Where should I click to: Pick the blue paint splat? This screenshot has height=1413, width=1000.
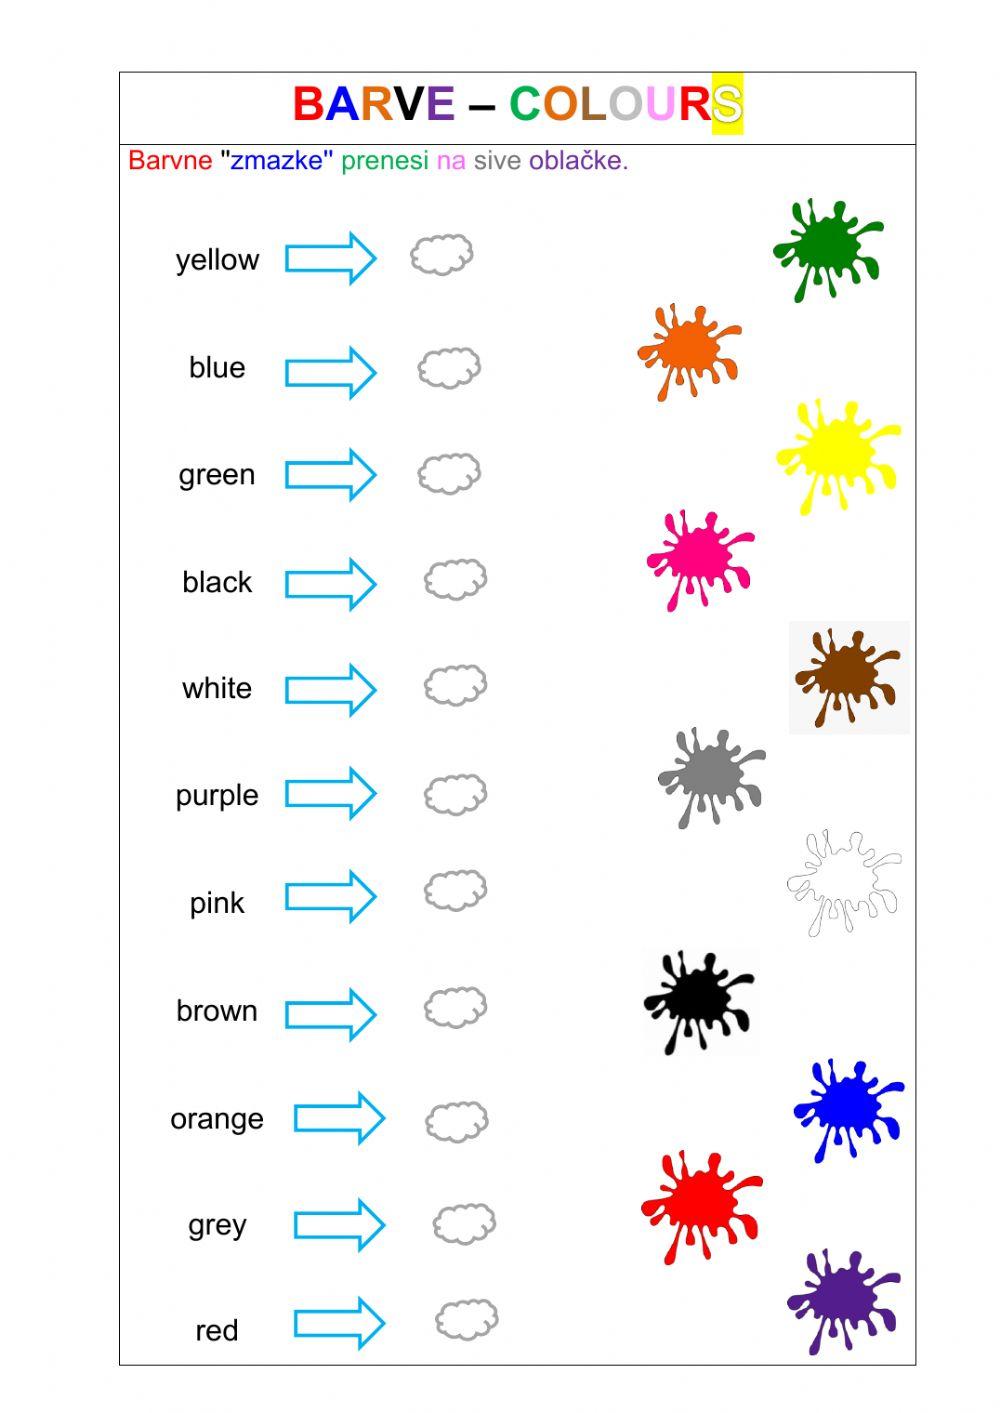(x=846, y=1107)
